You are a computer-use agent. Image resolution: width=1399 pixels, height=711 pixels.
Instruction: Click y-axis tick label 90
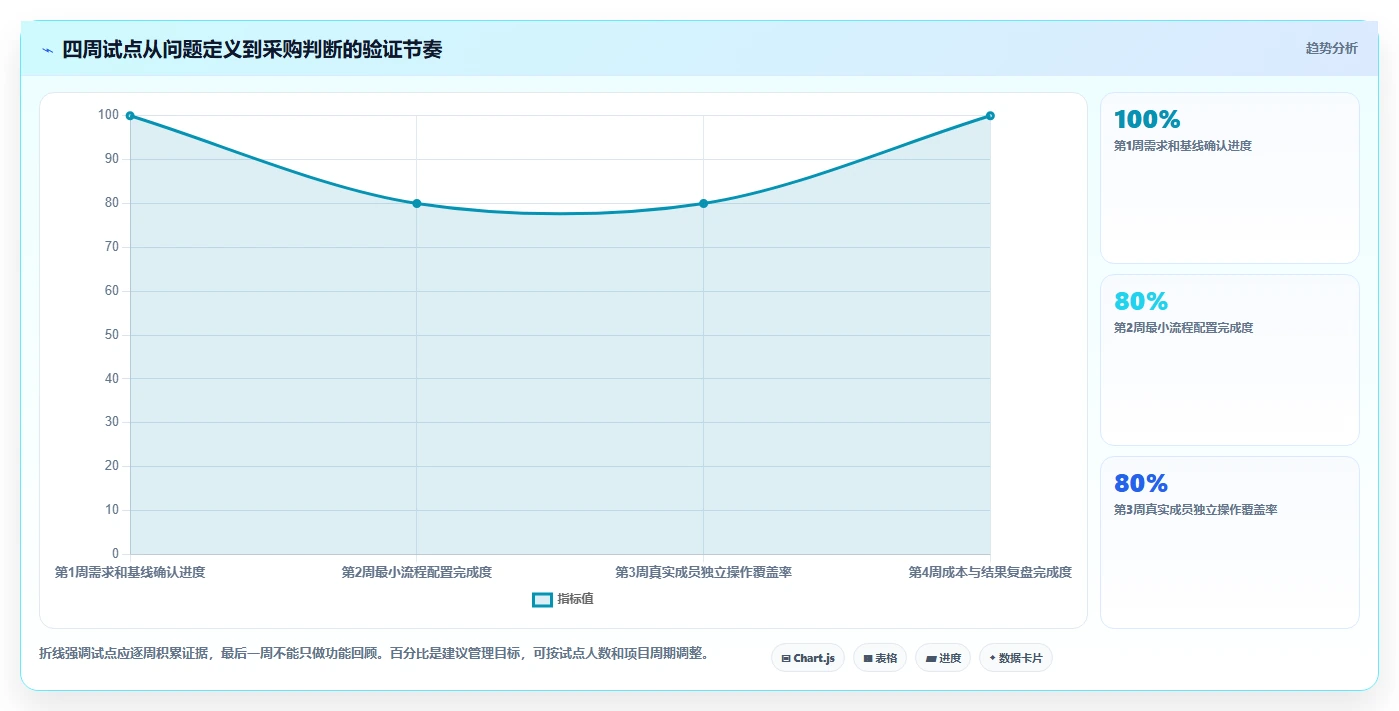click(x=112, y=159)
